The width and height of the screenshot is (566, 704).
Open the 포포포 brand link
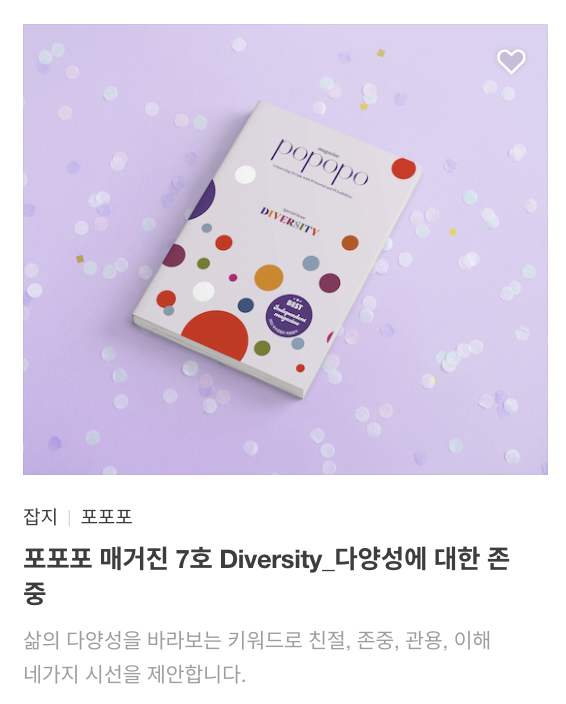[x=106, y=517]
